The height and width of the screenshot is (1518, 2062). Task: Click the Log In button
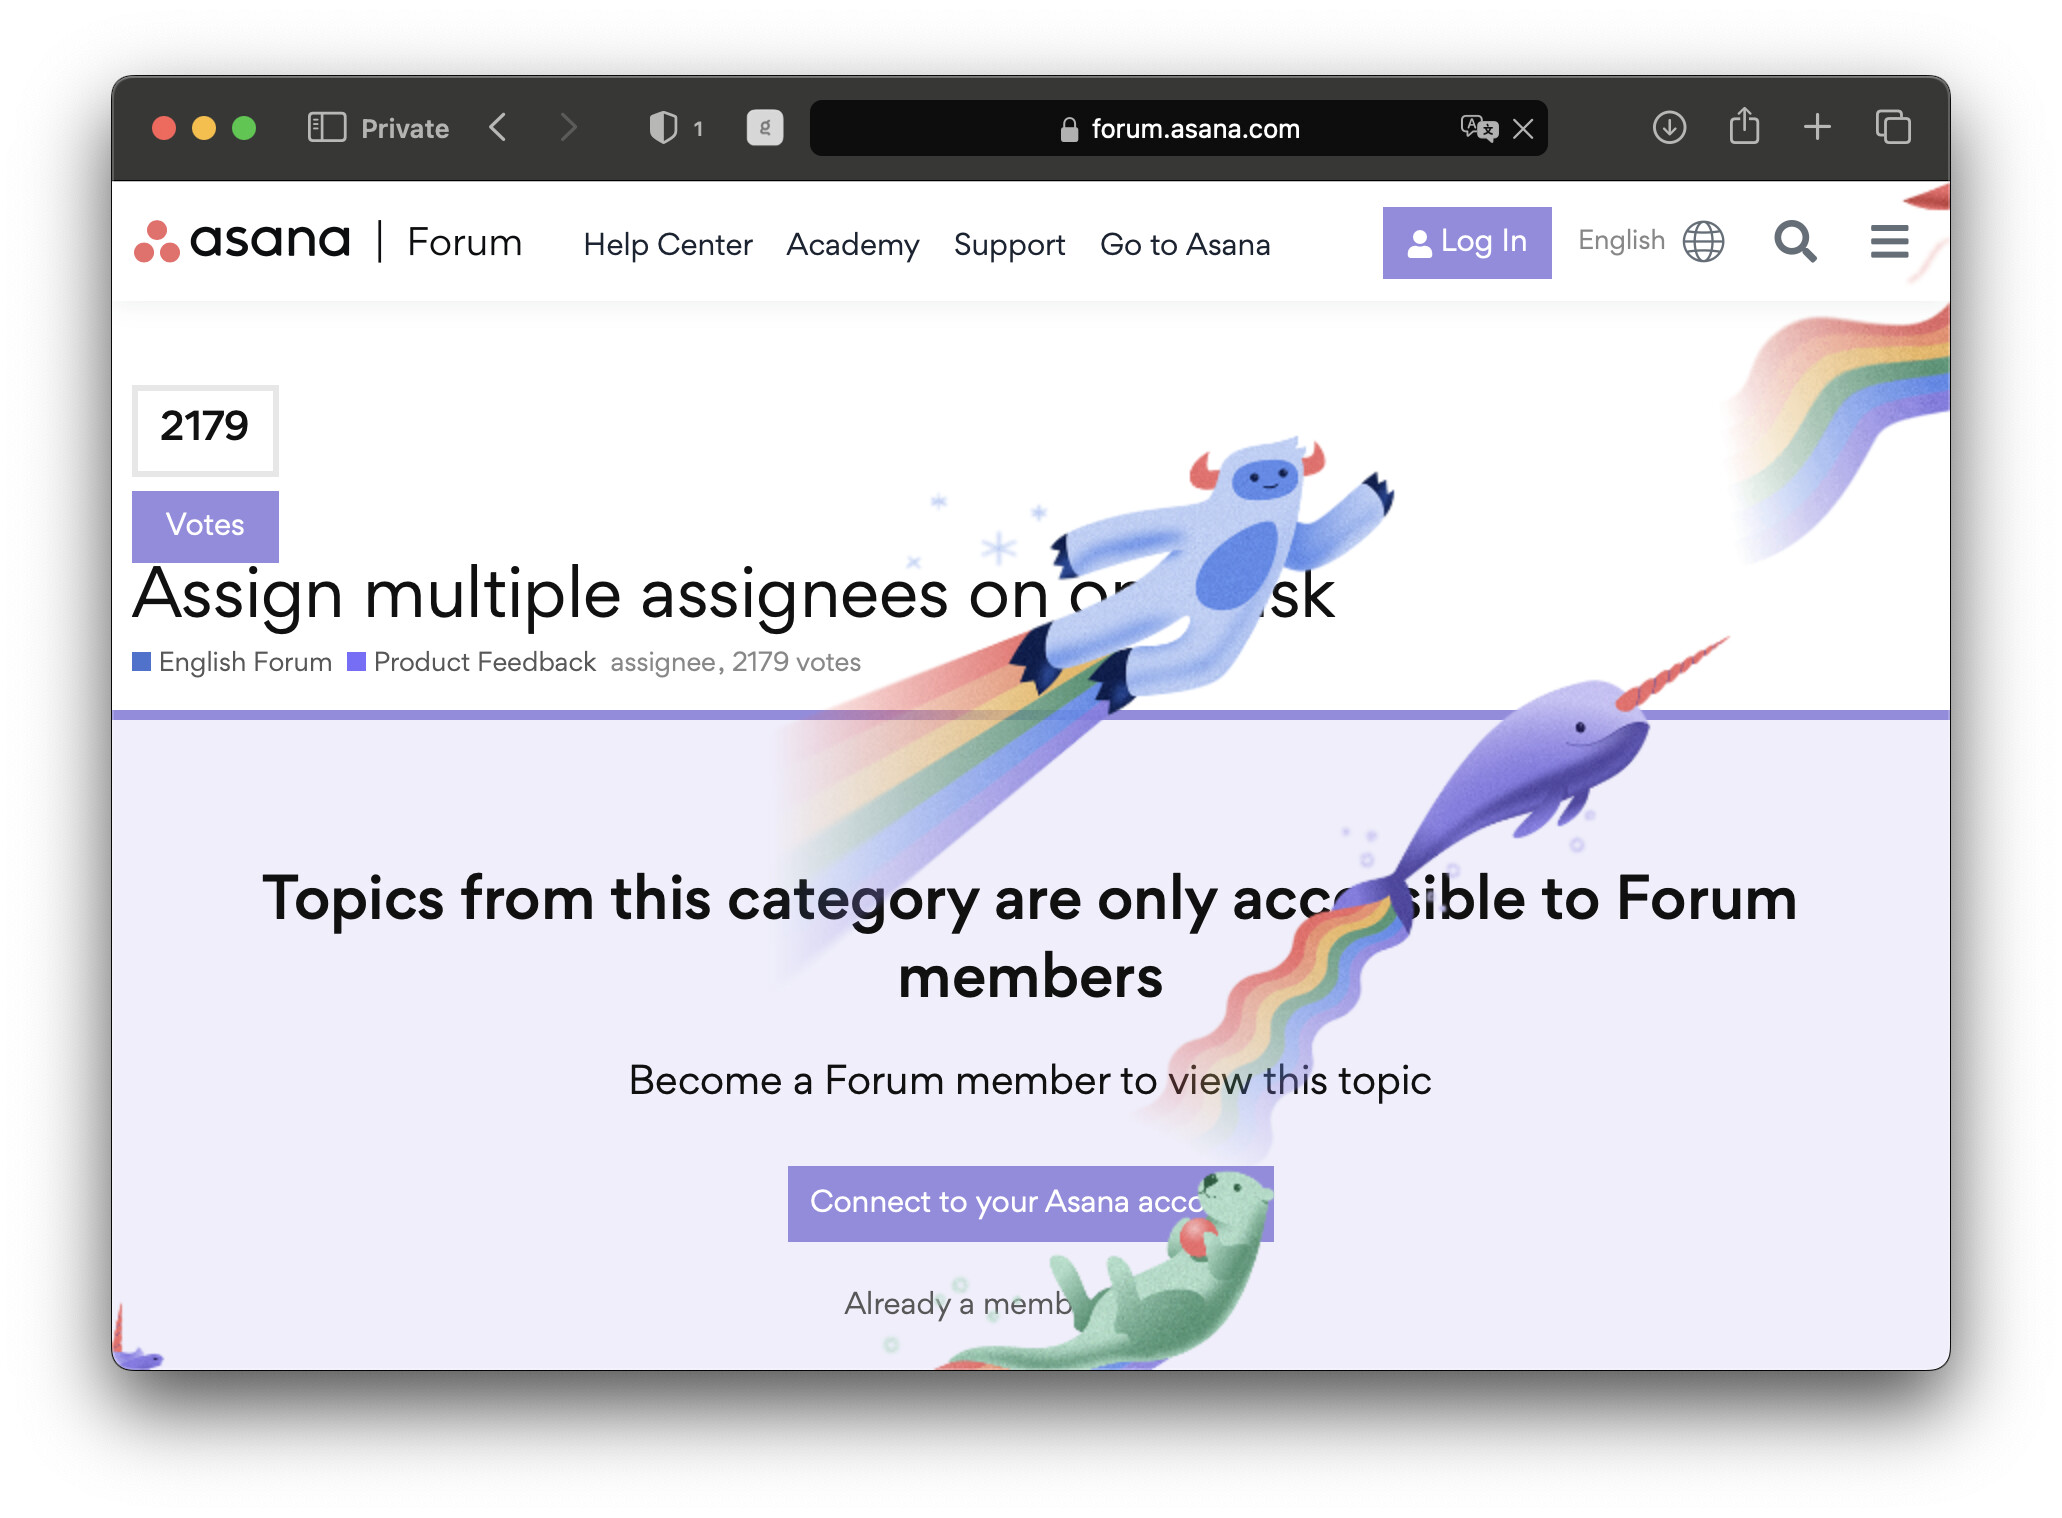point(1466,242)
